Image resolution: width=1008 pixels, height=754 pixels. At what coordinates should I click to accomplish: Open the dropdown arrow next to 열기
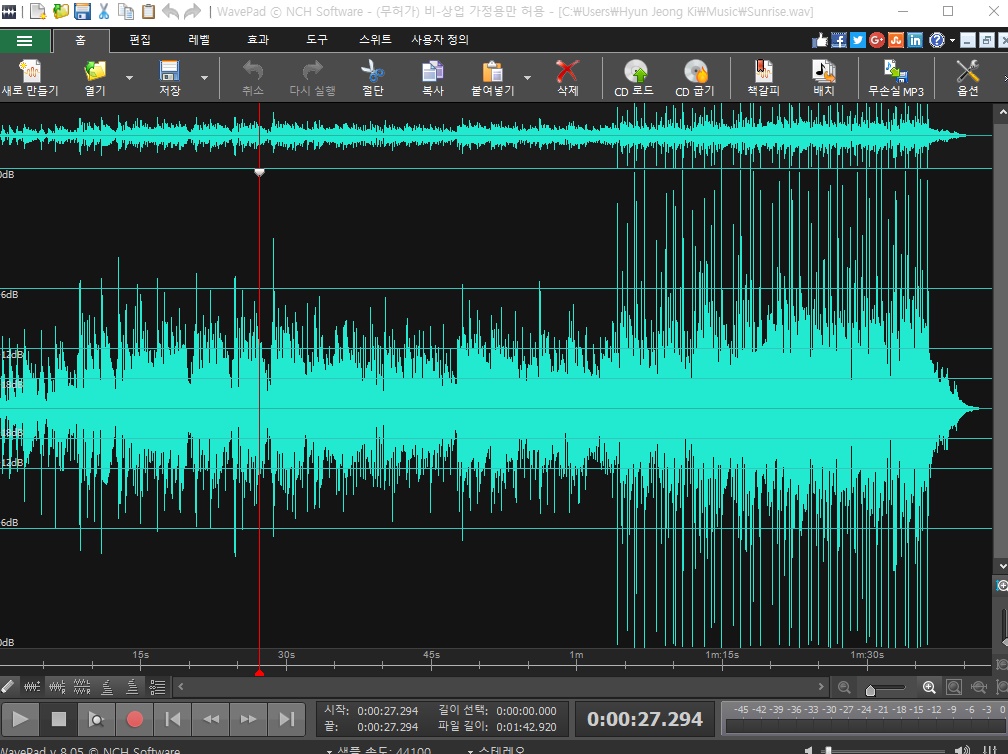pos(129,78)
